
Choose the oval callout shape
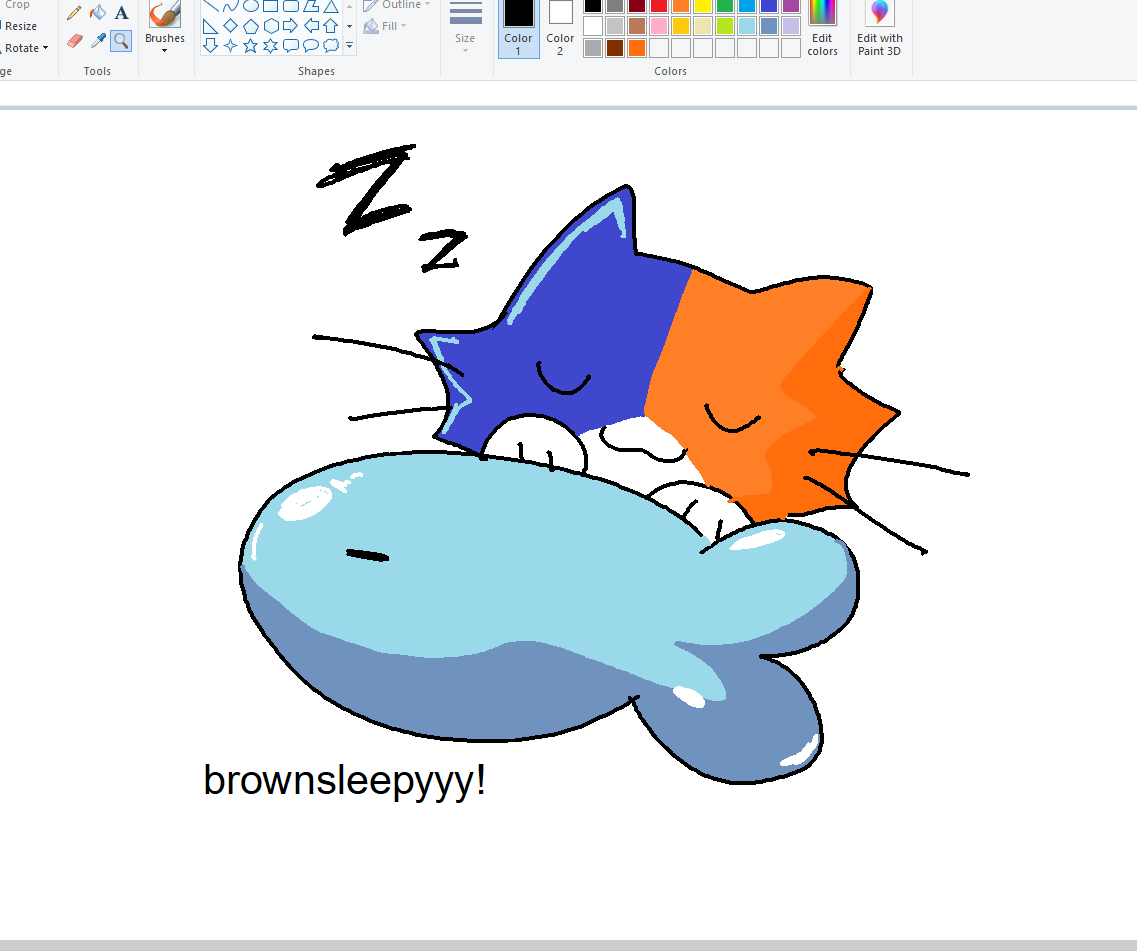311,46
